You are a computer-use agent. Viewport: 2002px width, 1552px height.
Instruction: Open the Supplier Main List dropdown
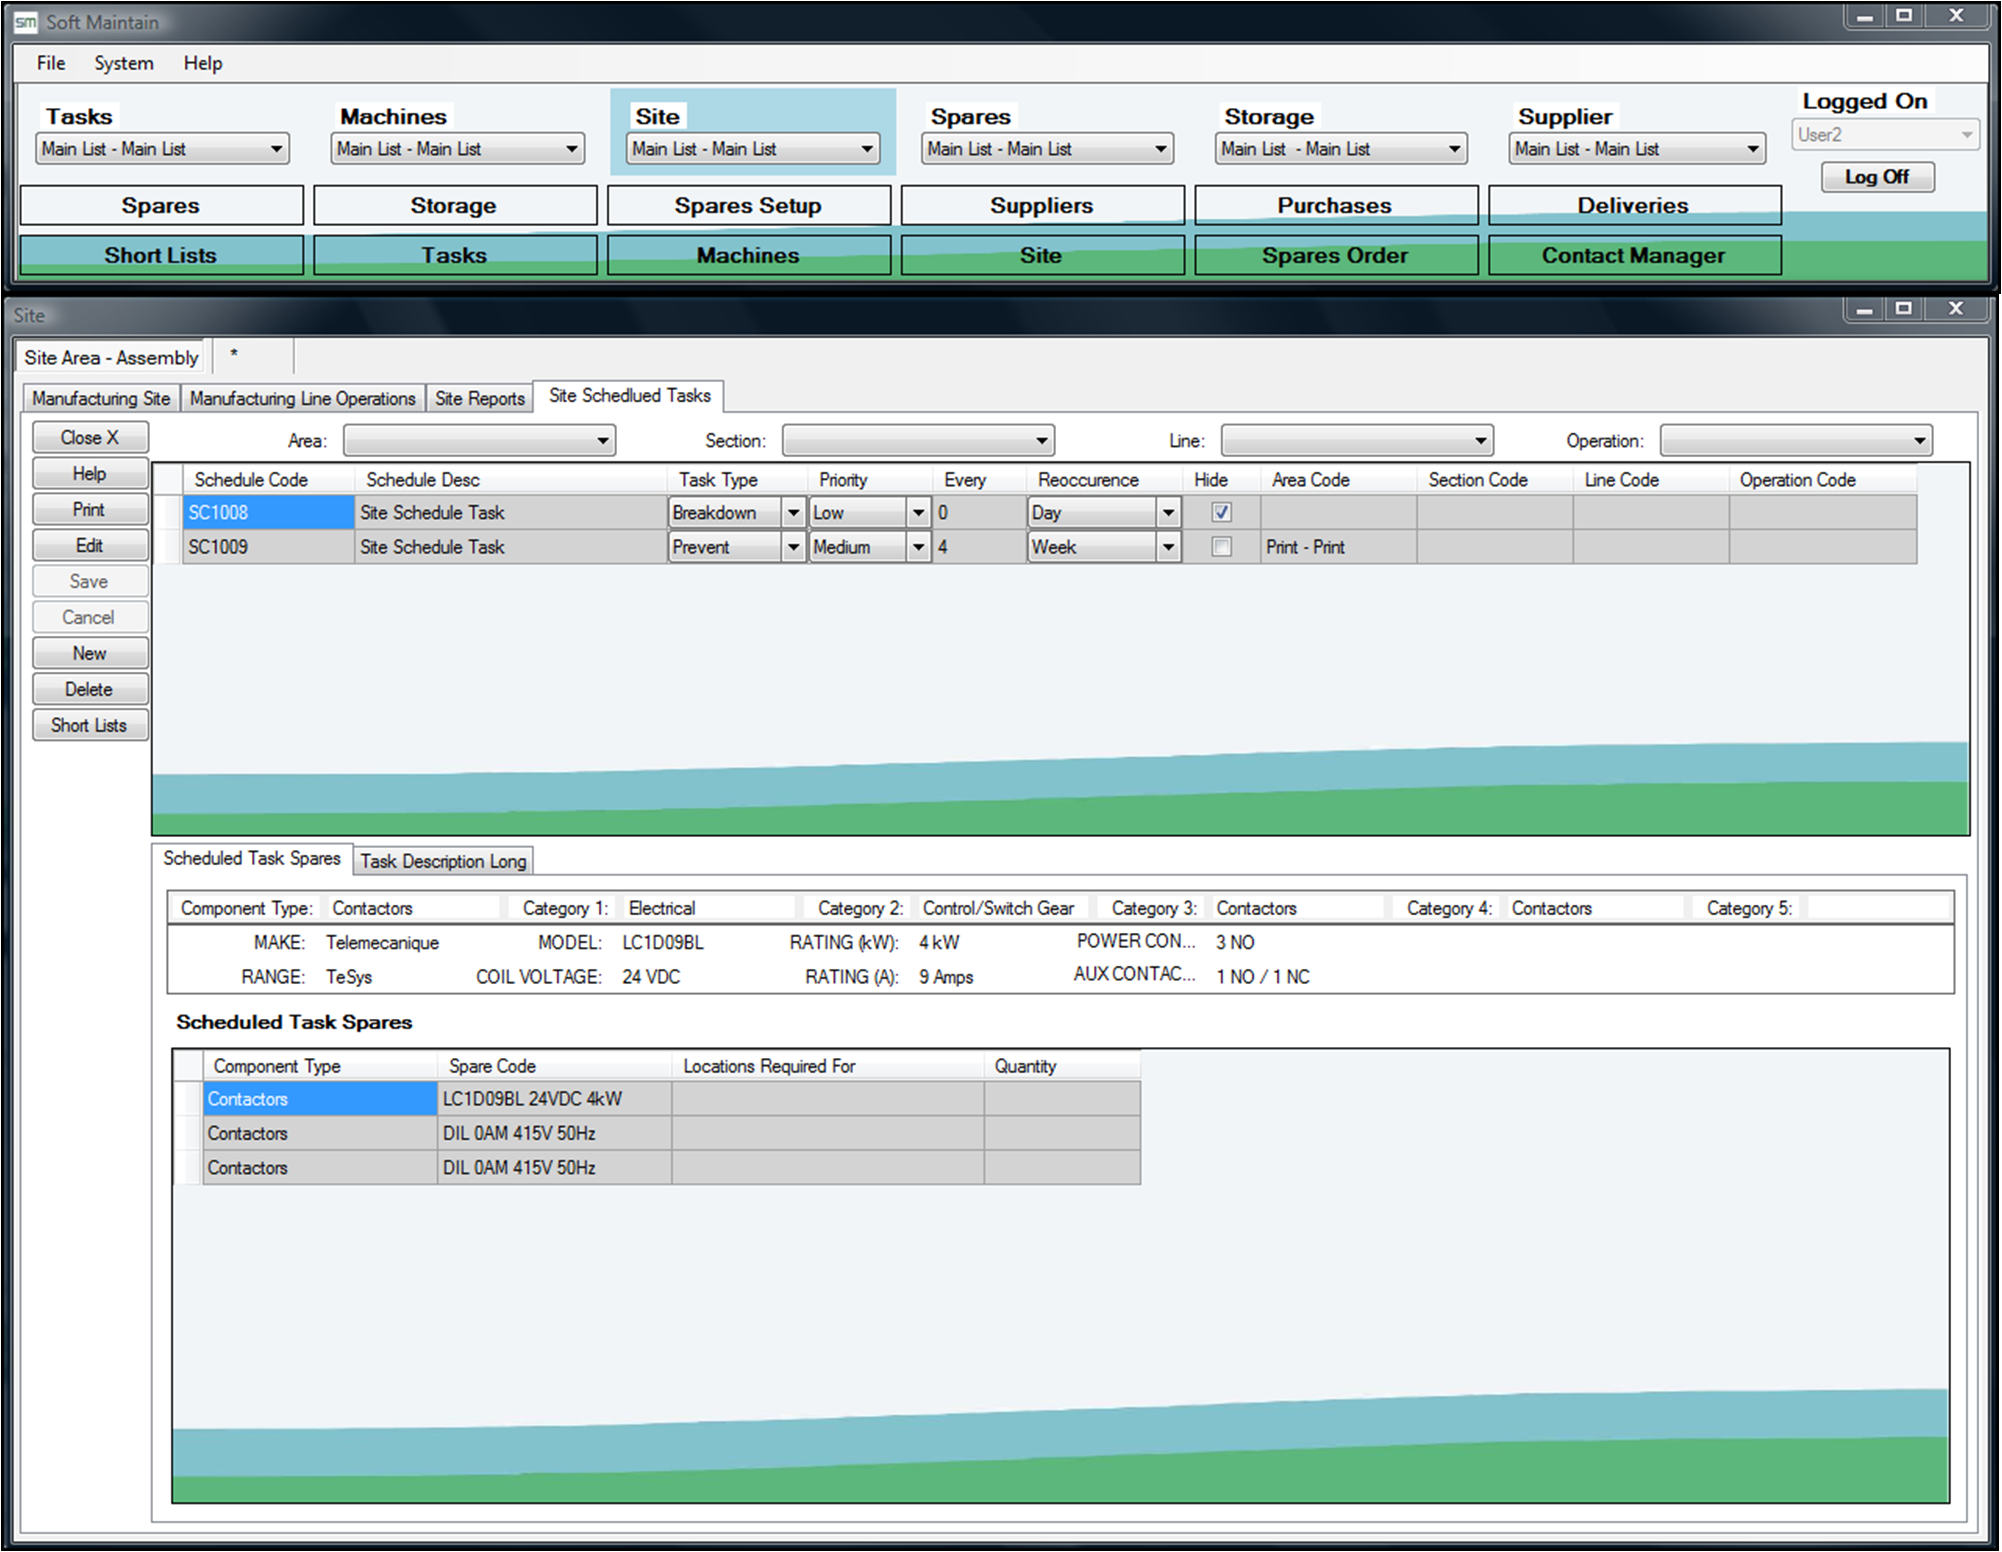tap(1637, 149)
